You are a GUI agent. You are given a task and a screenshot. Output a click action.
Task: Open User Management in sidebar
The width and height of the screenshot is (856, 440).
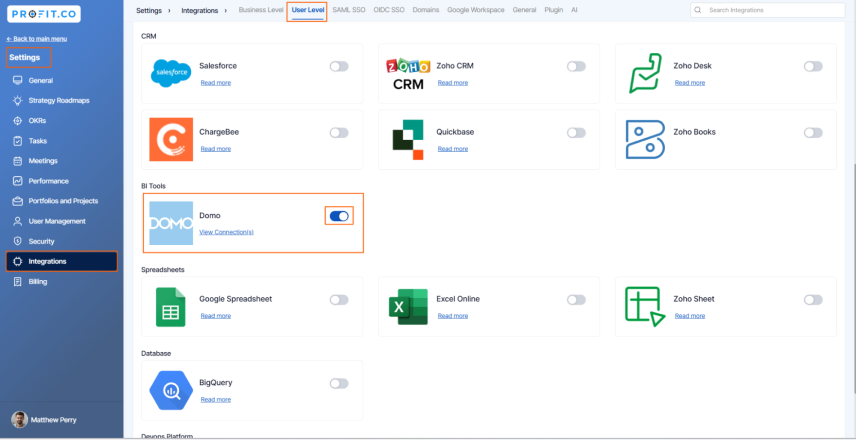57,221
